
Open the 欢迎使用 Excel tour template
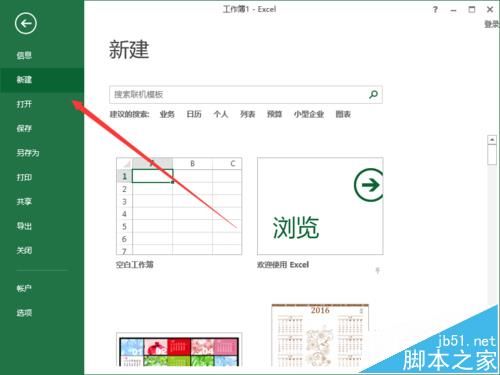tap(320, 206)
